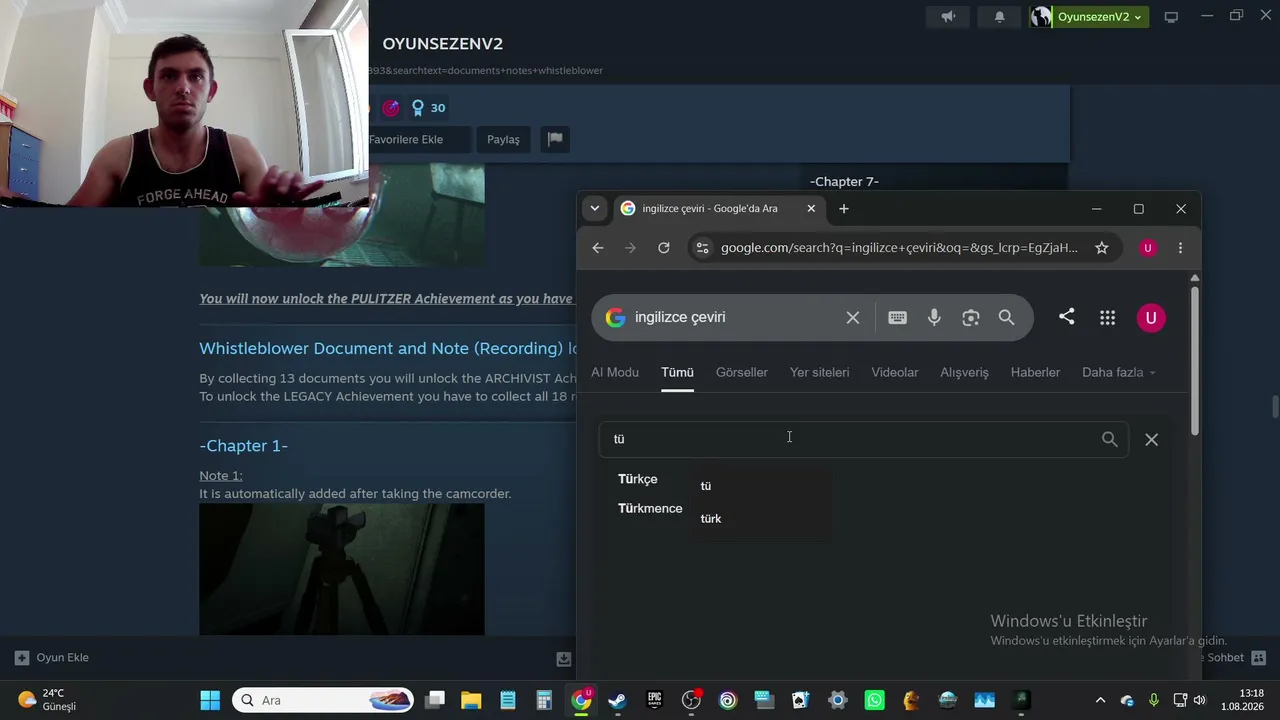Open the Google account avatar on page

pos(1151,318)
